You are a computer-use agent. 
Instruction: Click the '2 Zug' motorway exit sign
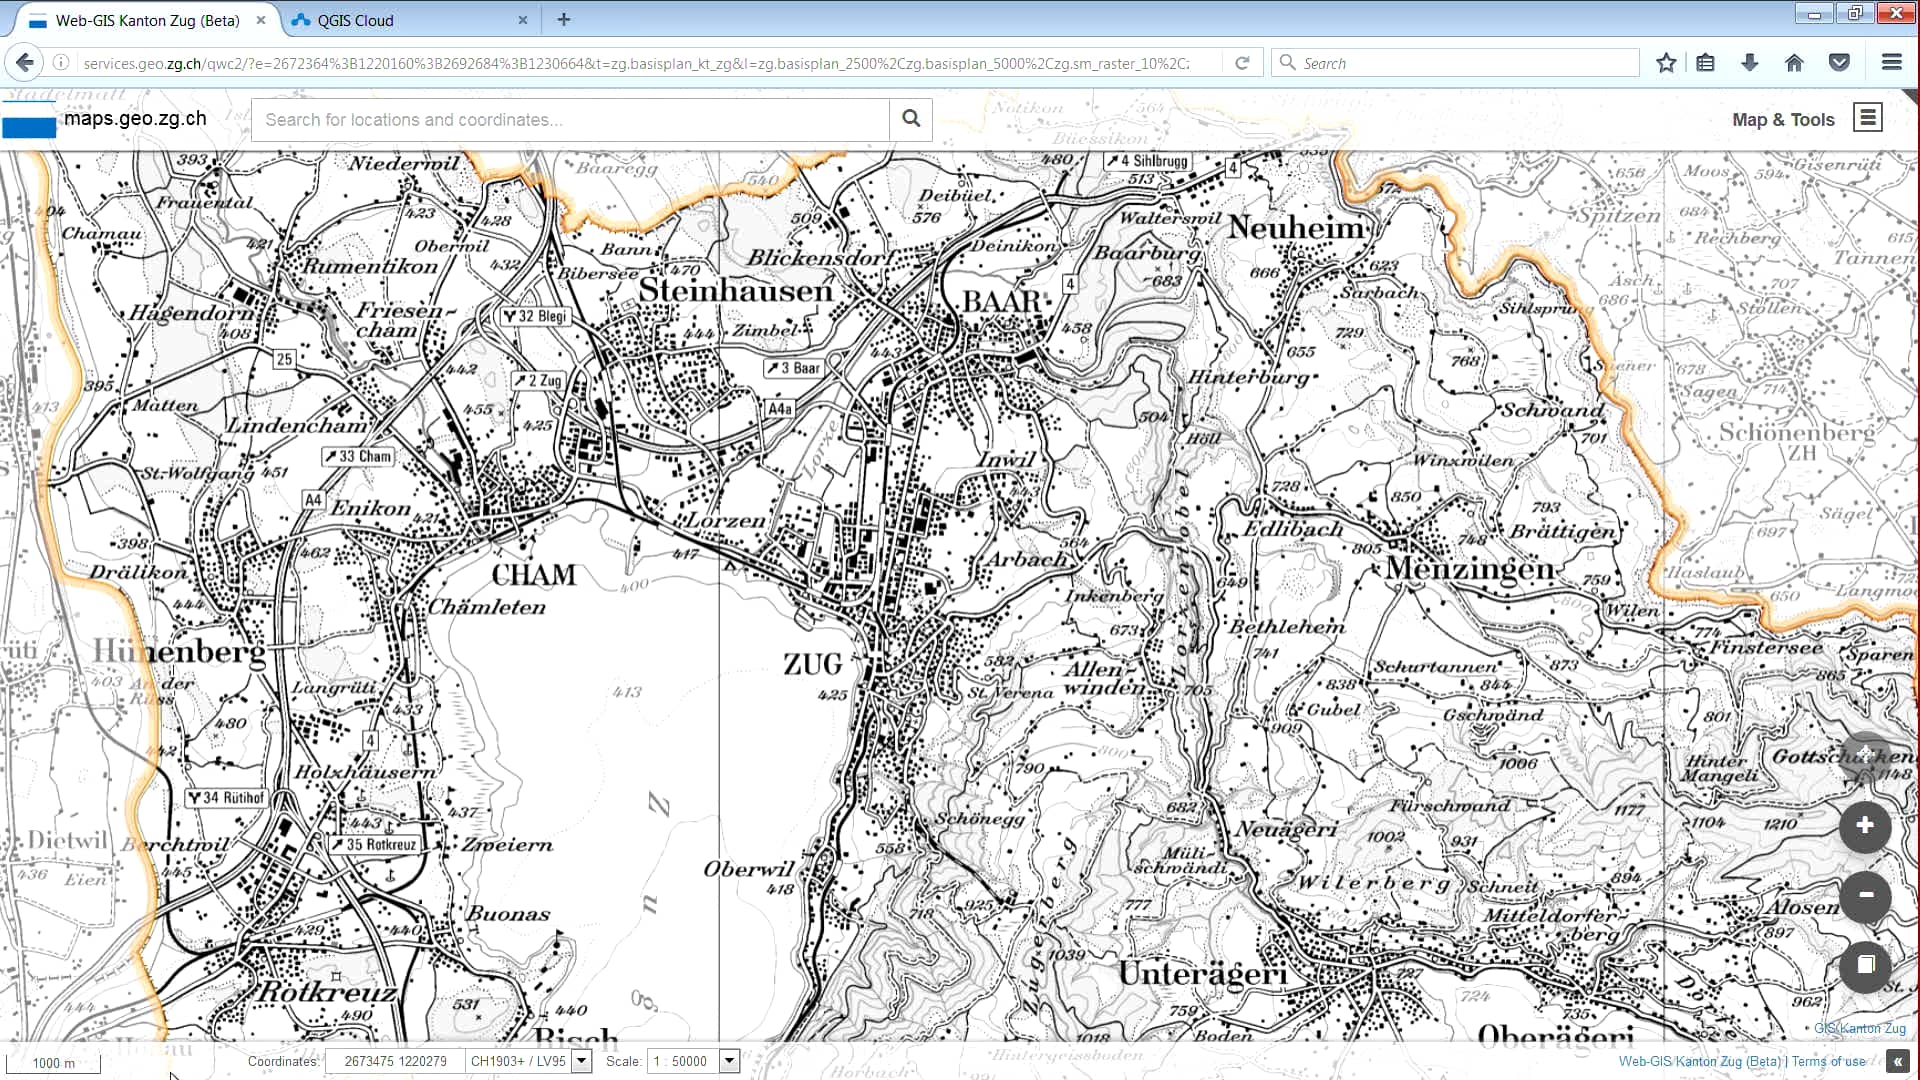538,381
